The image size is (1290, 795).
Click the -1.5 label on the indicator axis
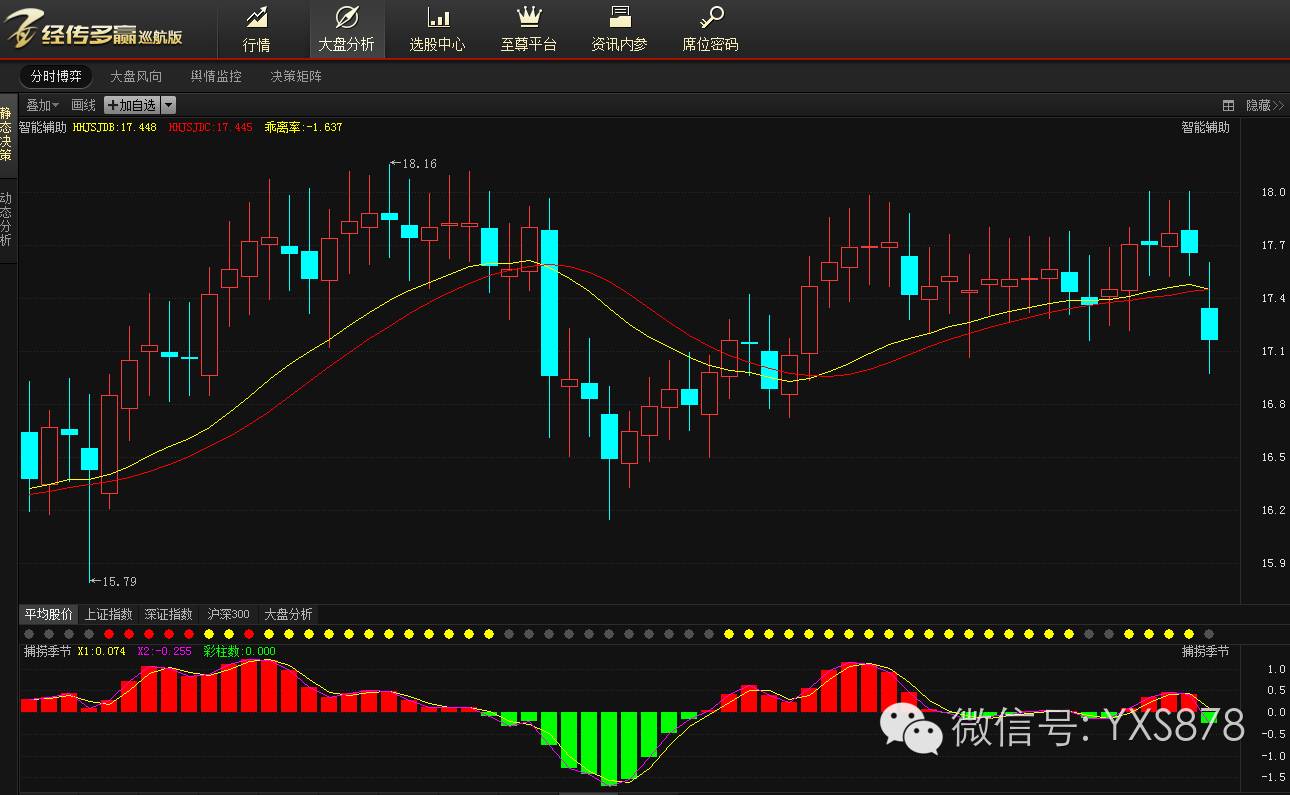pyautogui.click(x=1275, y=776)
